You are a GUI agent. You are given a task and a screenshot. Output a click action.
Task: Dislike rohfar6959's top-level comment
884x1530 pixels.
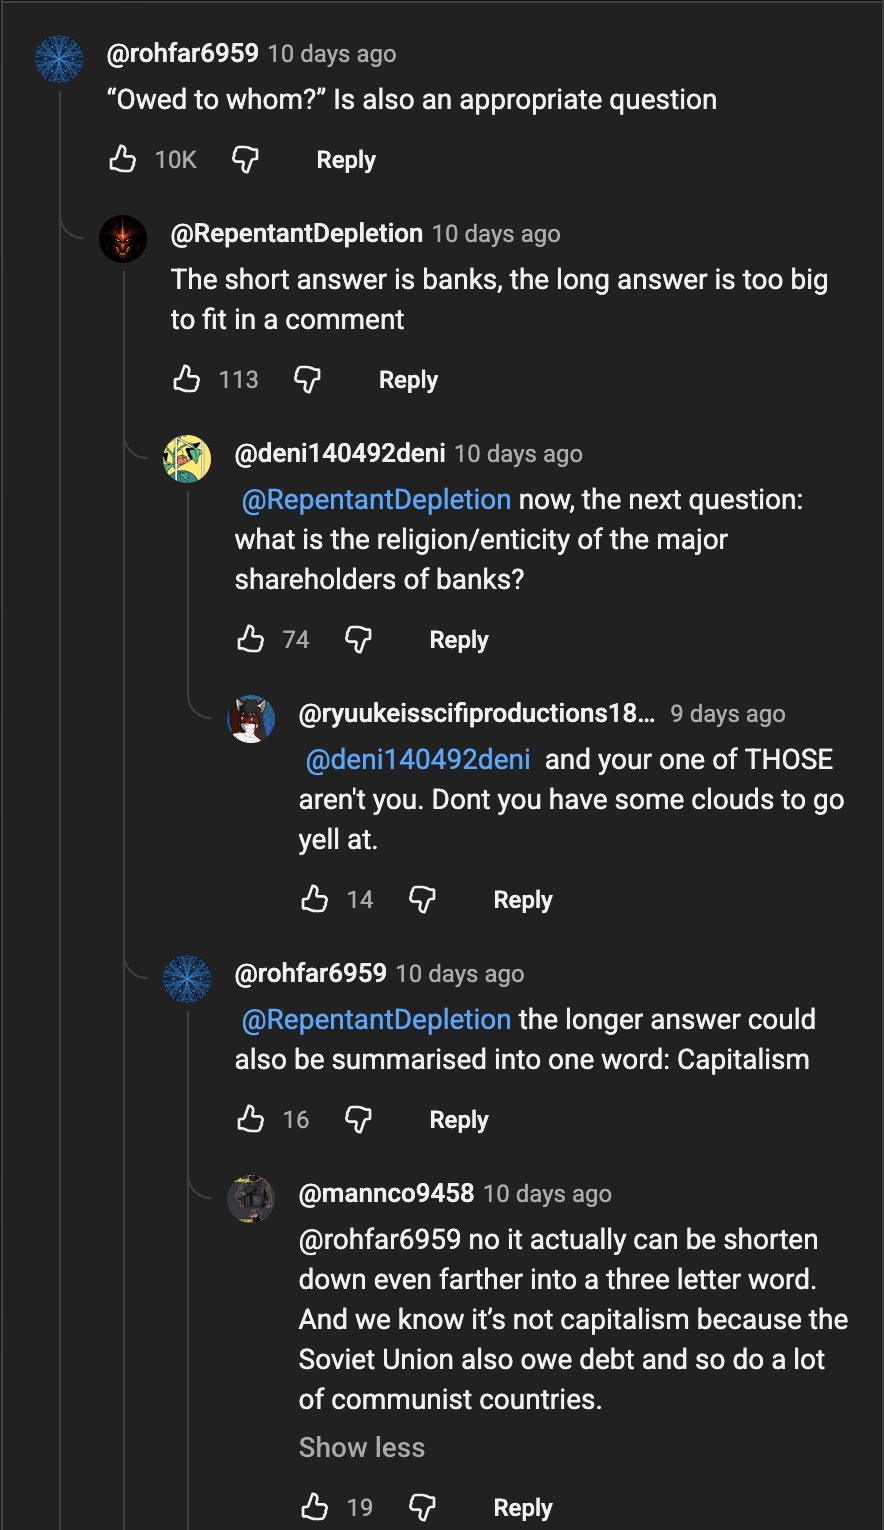tap(245, 159)
